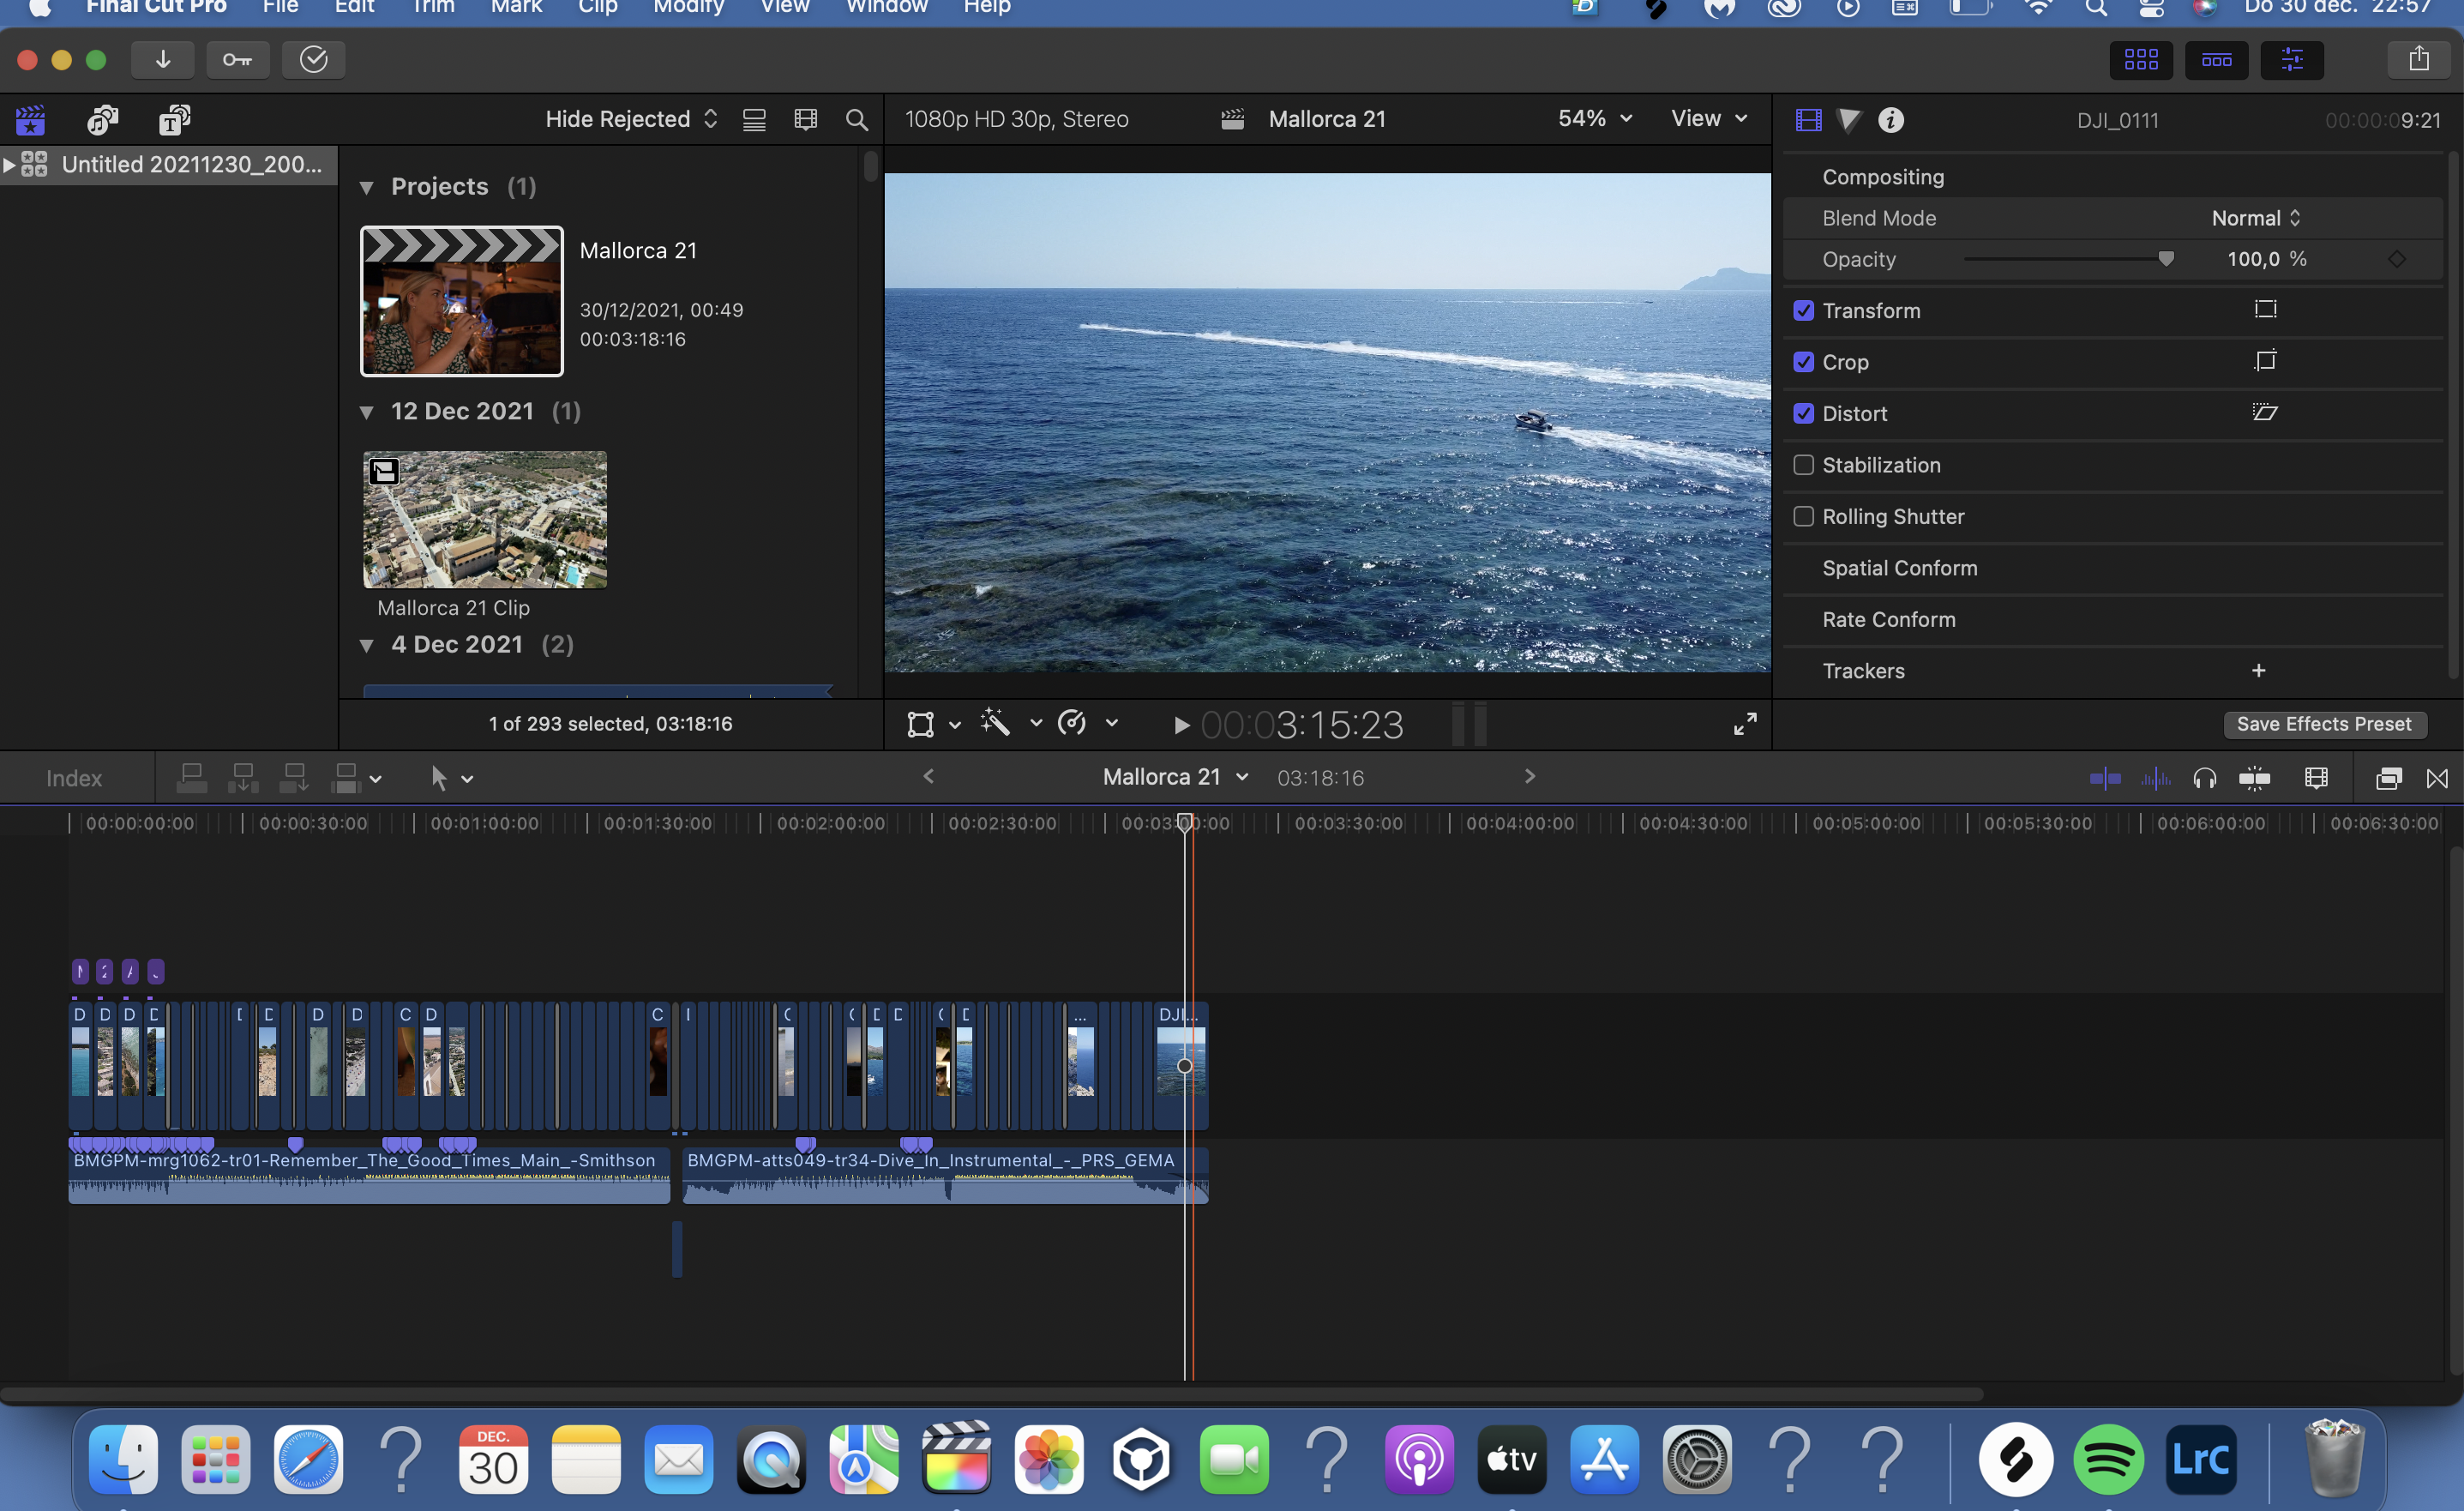Click browser search magnifier icon
The height and width of the screenshot is (1511, 2464).
(856, 120)
